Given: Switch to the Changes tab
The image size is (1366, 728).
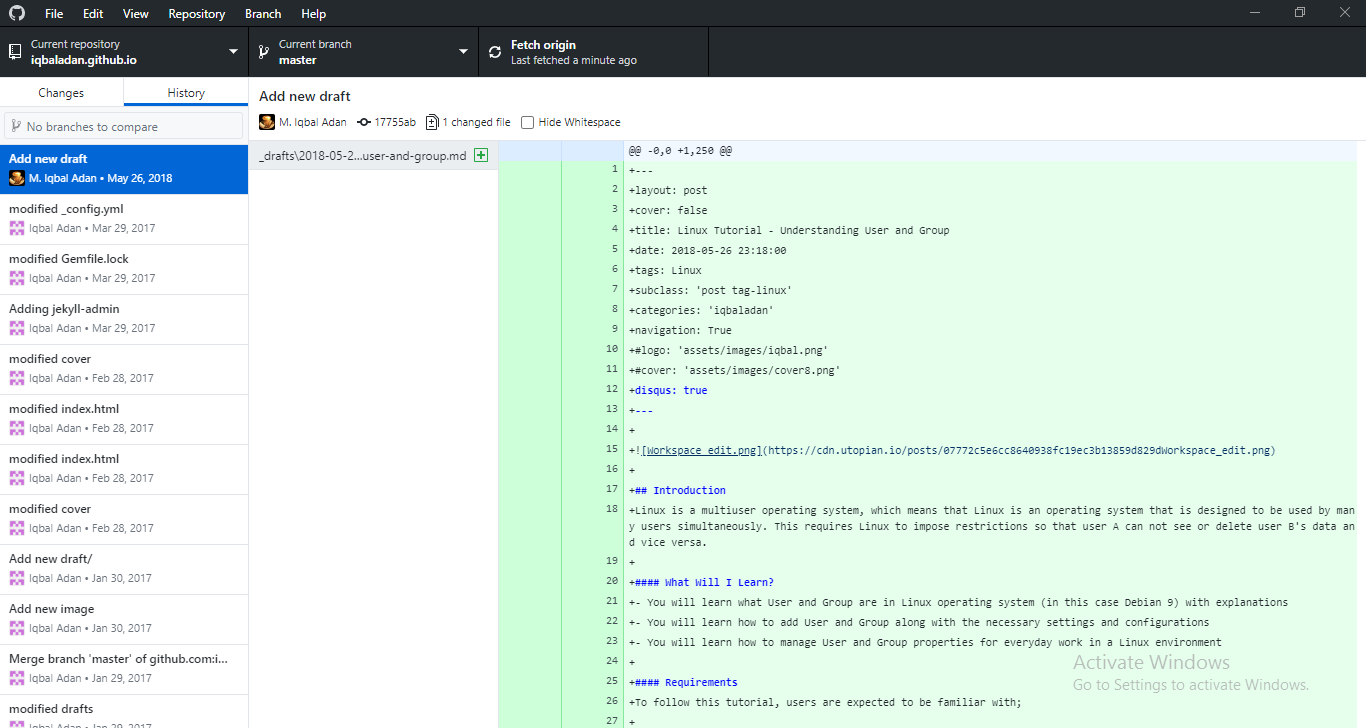Looking at the screenshot, I should [x=61, y=92].
